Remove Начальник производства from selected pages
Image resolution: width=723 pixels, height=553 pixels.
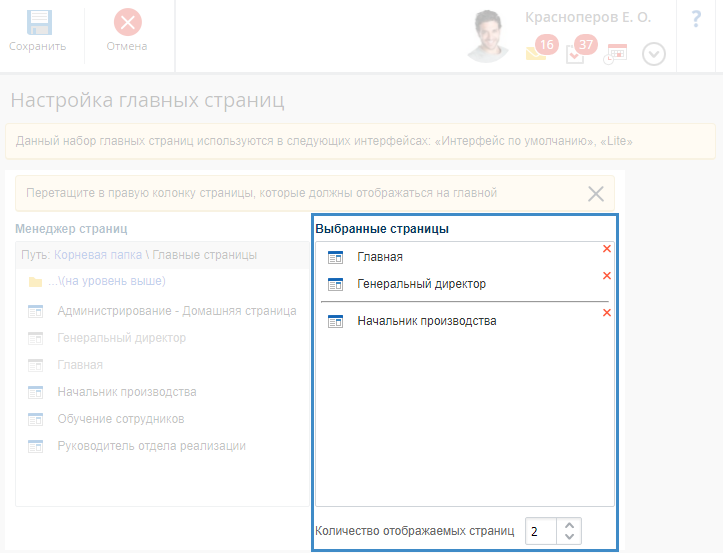point(606,313)
